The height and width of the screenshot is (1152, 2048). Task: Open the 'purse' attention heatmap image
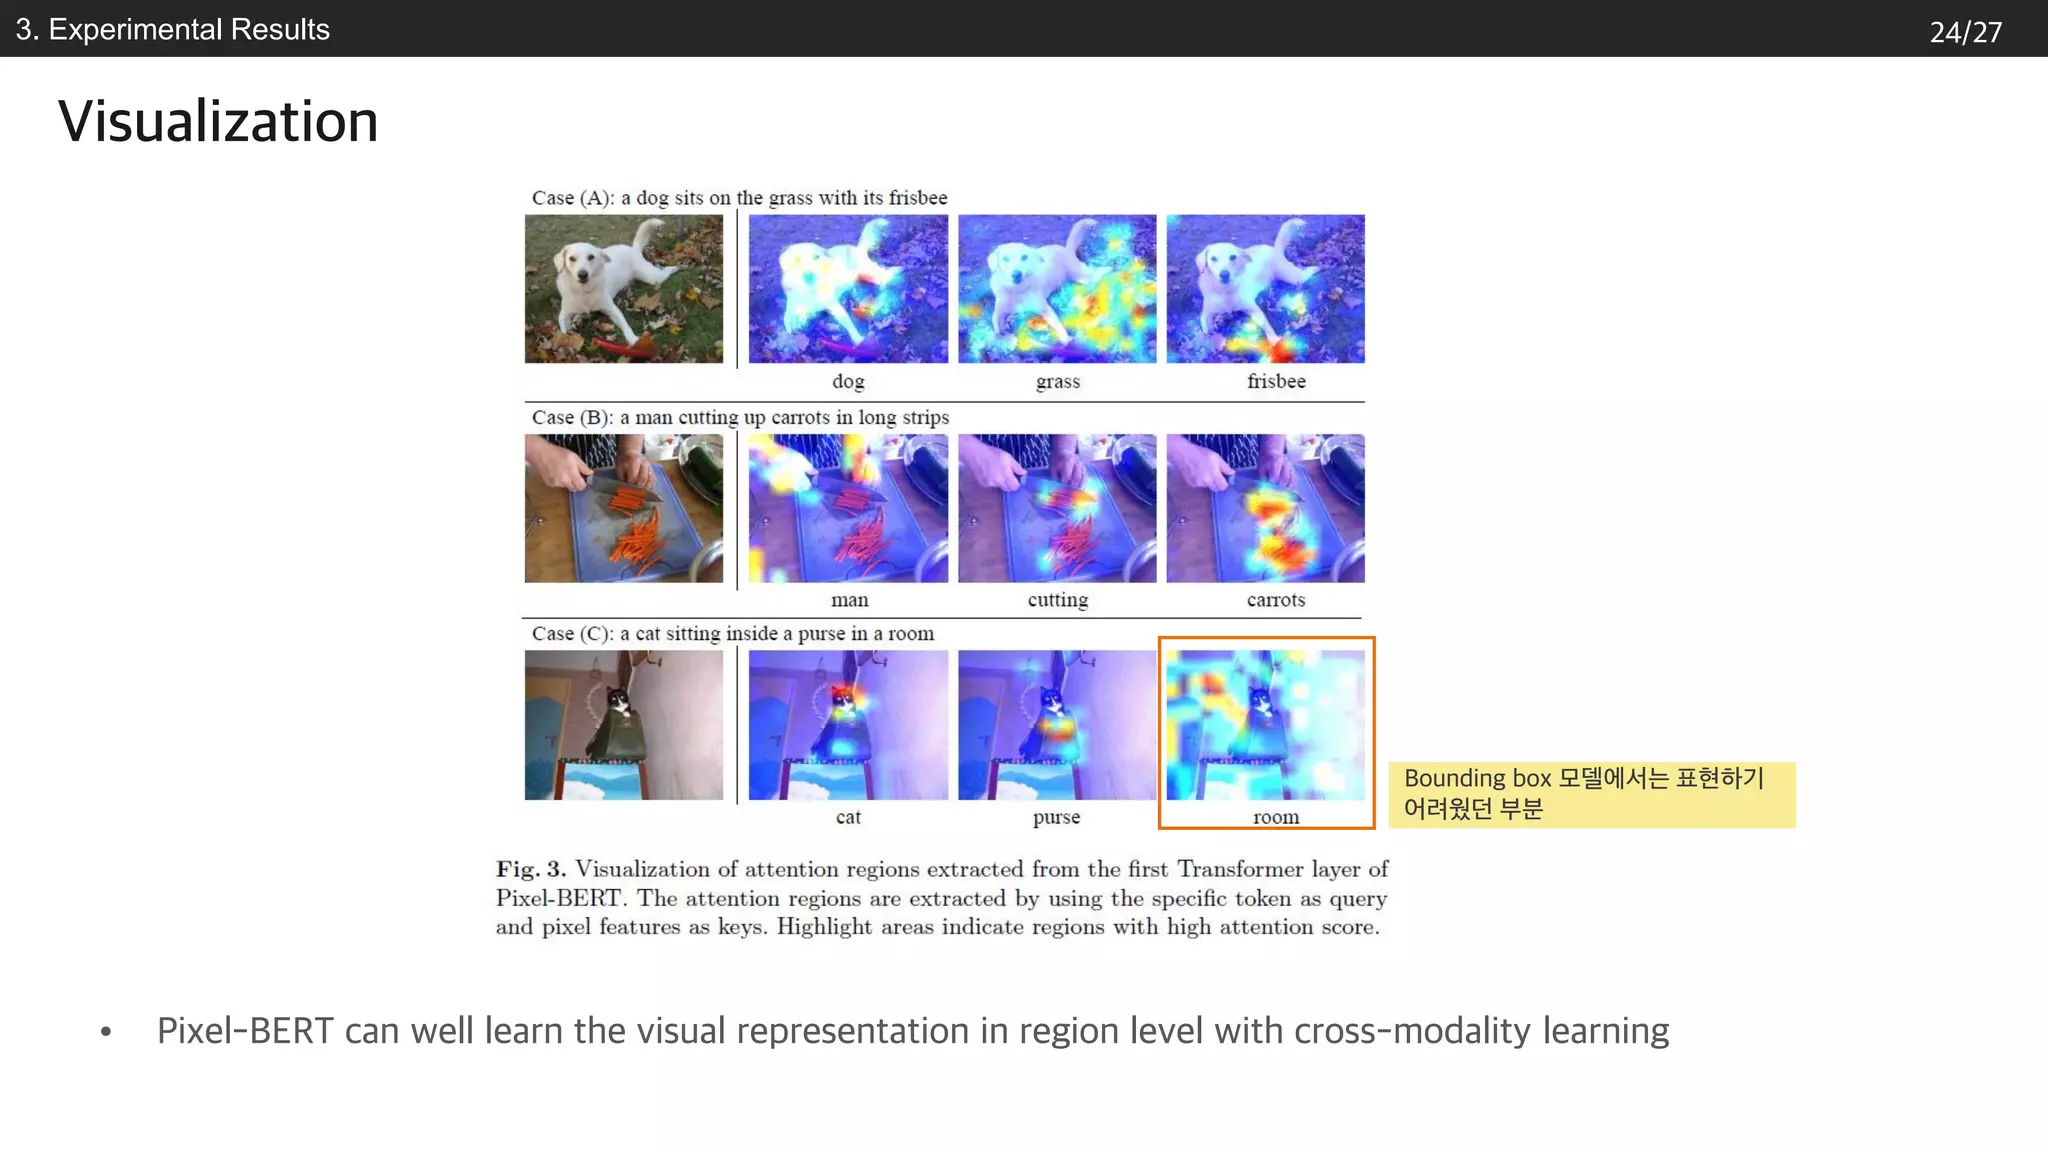click(1057, 725)
